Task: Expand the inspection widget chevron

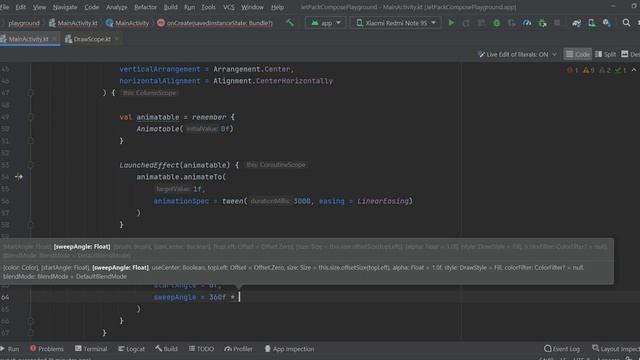Action: point(634,70)
